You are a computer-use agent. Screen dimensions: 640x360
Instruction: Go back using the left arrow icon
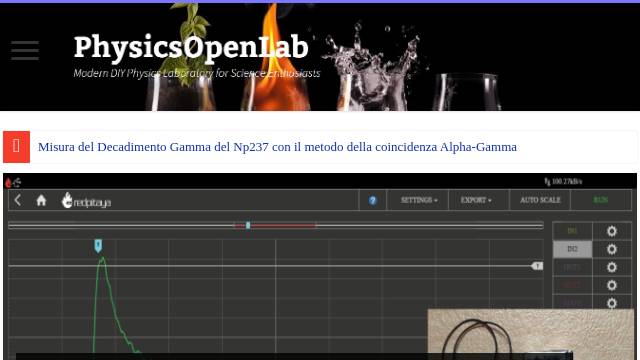(x=18, y=200)
